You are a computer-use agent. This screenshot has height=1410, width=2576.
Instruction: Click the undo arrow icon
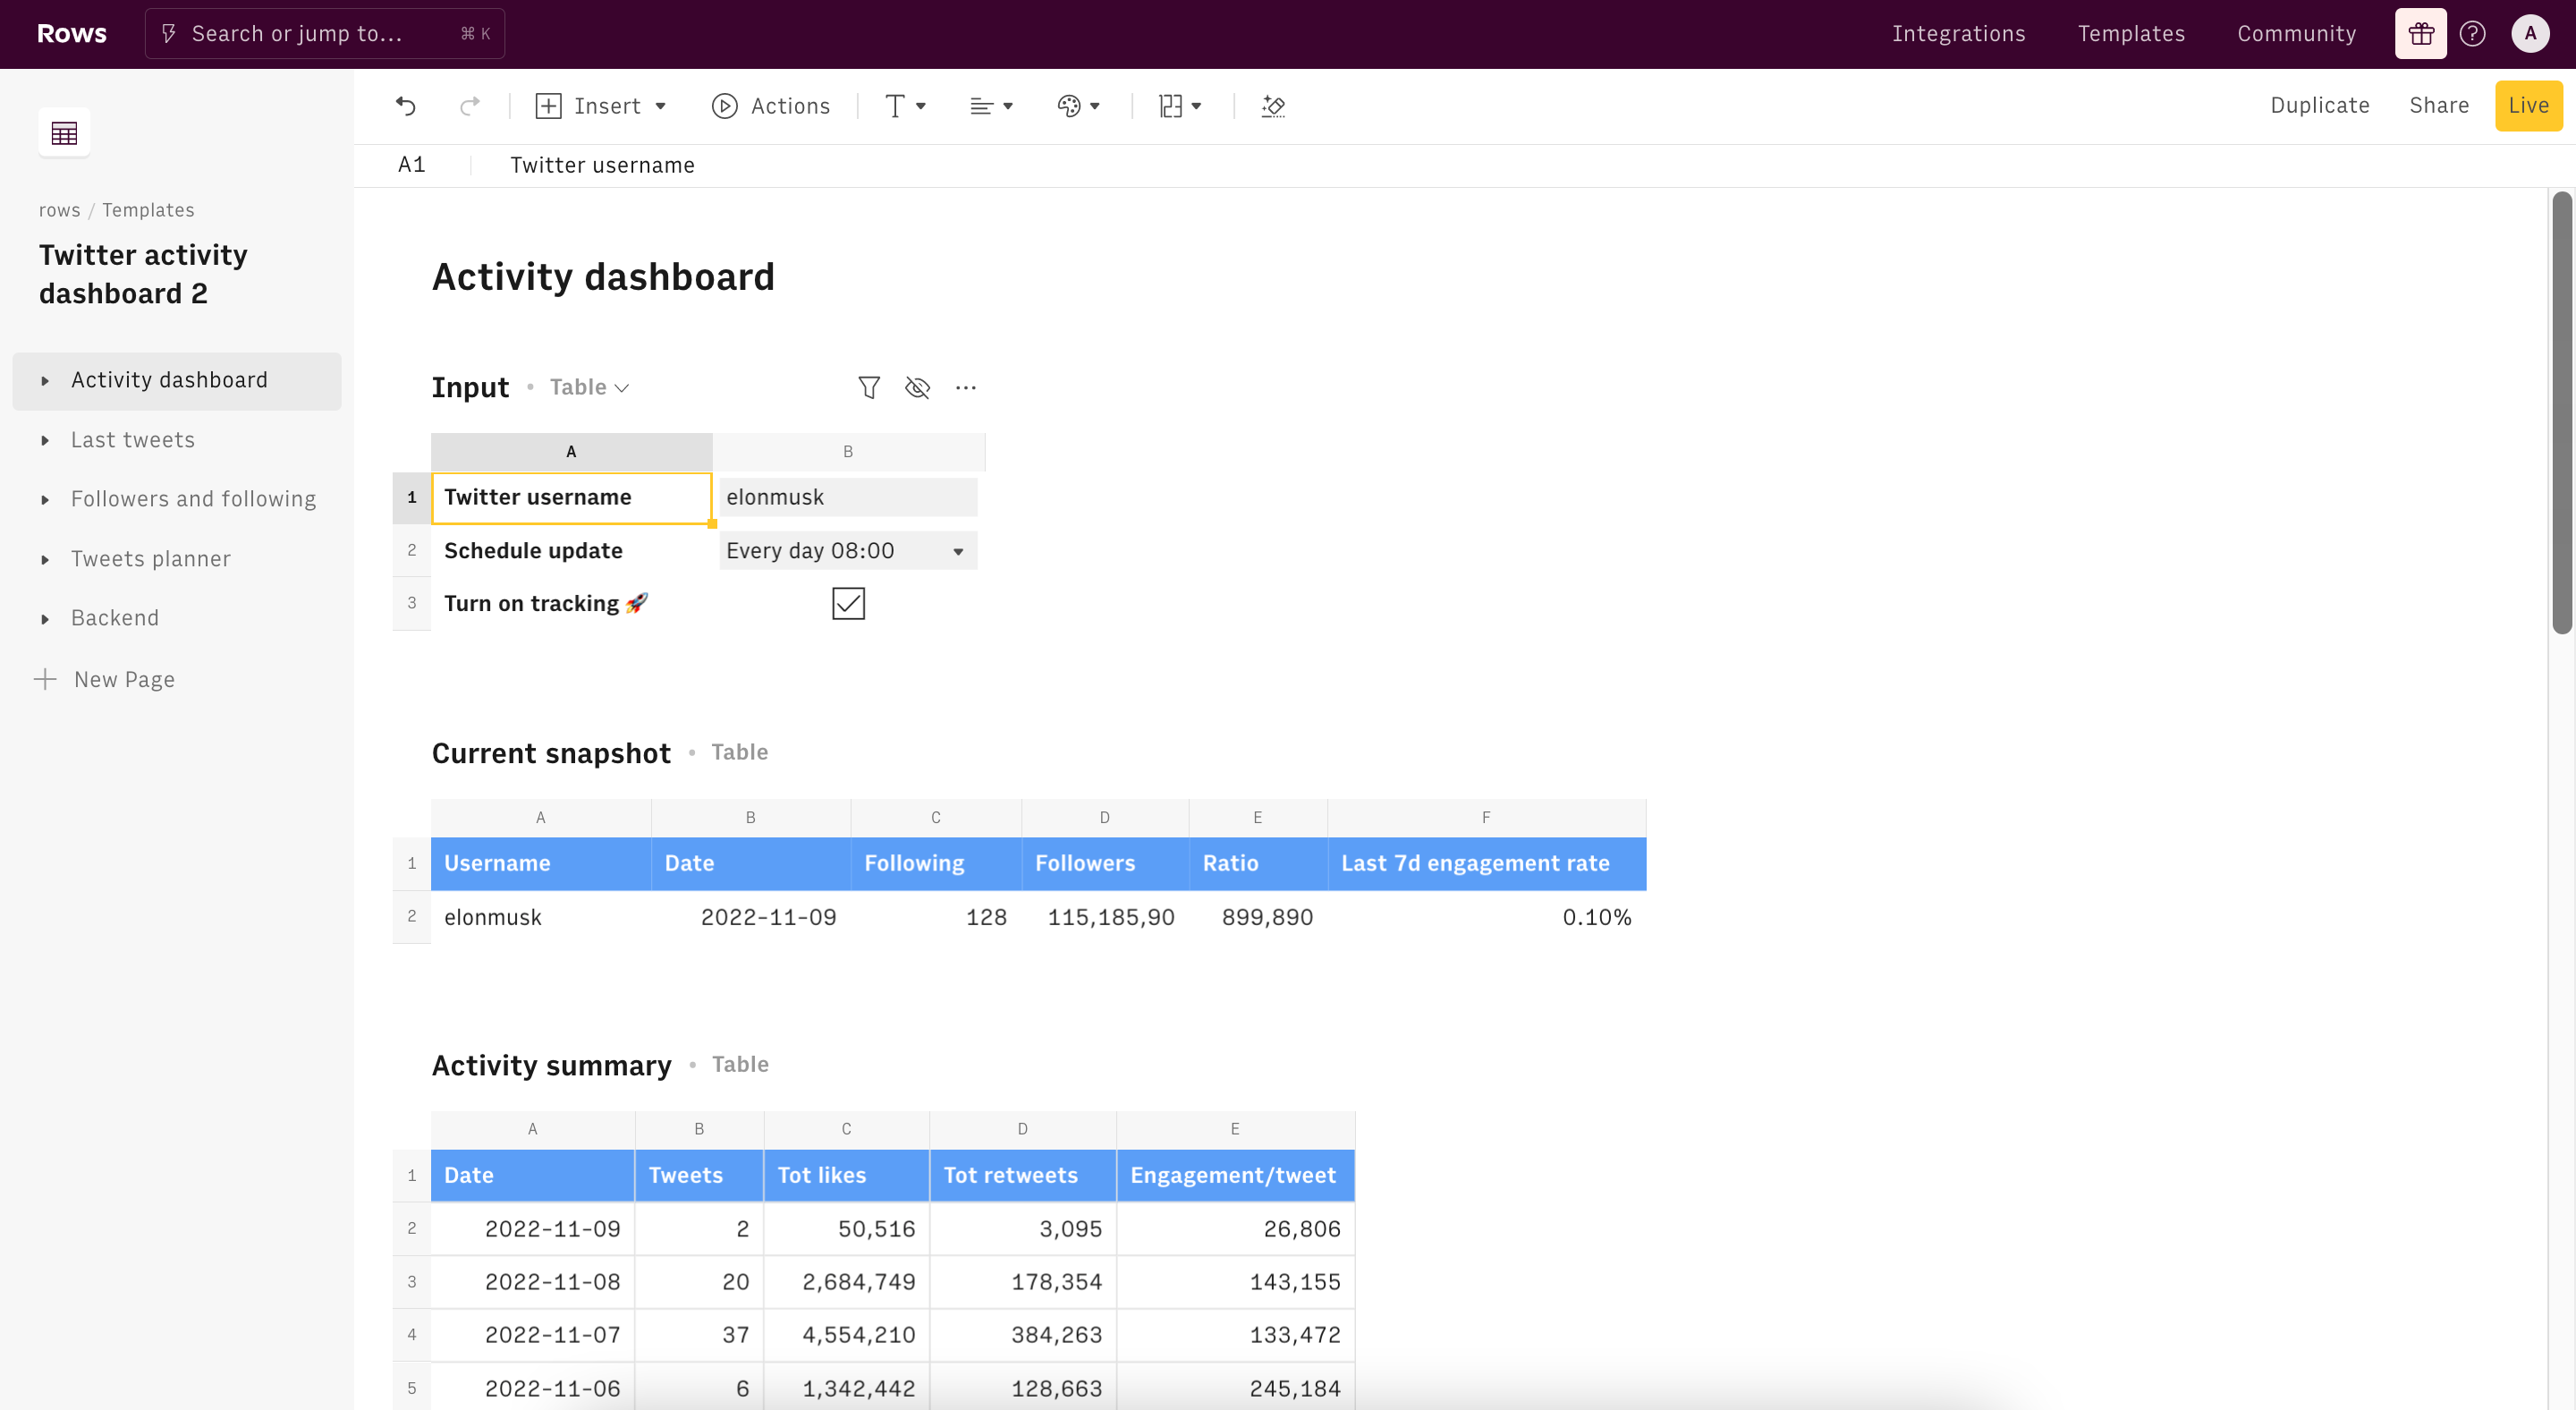[x=405, y=106]
